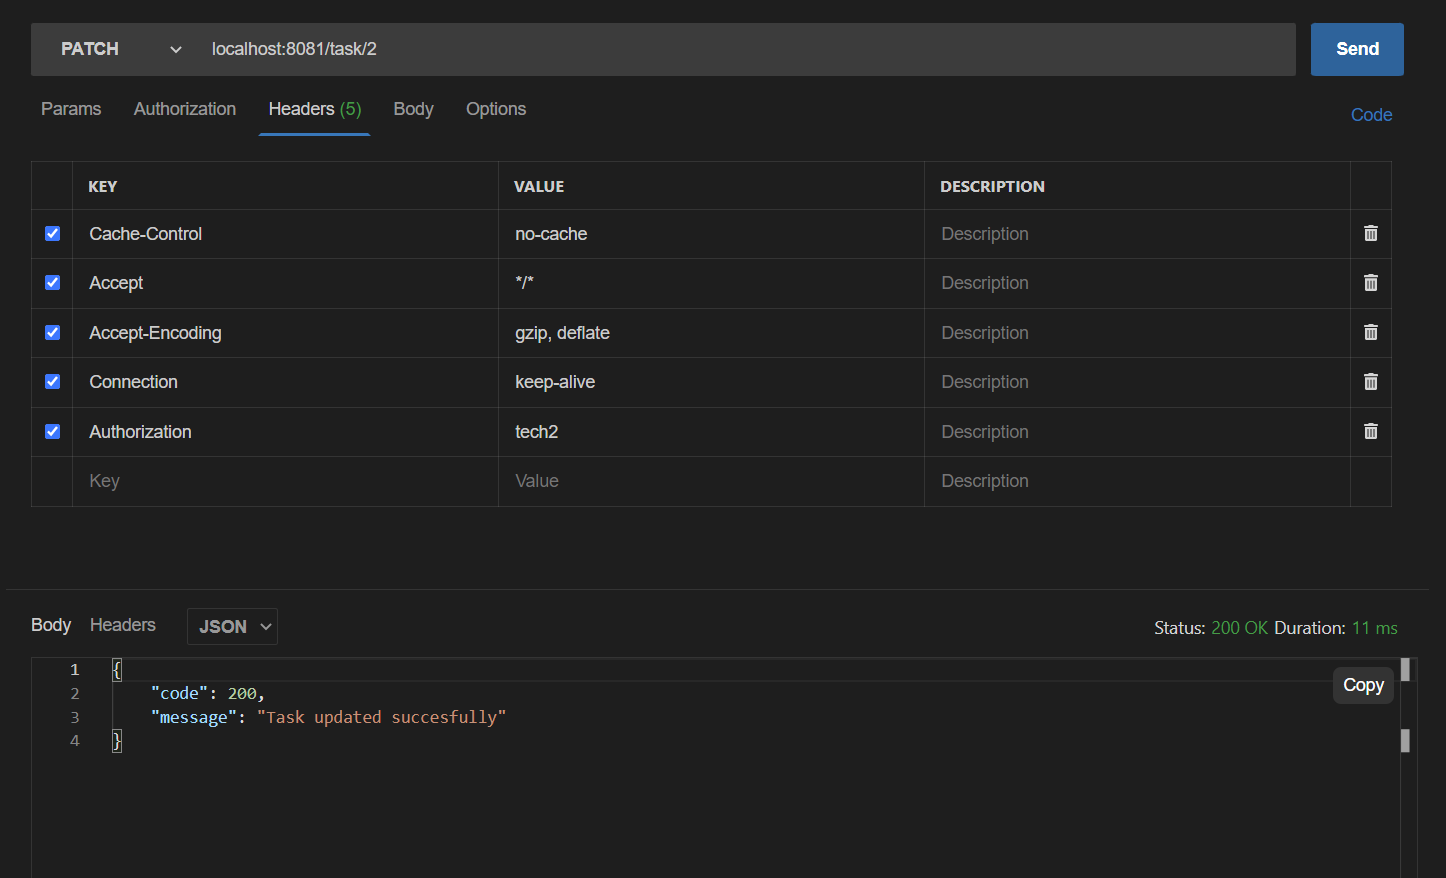Image resolution: width=1446 pixels, height=878 pixels.
Task: Open the request Body tab
Action: point(413,109)
